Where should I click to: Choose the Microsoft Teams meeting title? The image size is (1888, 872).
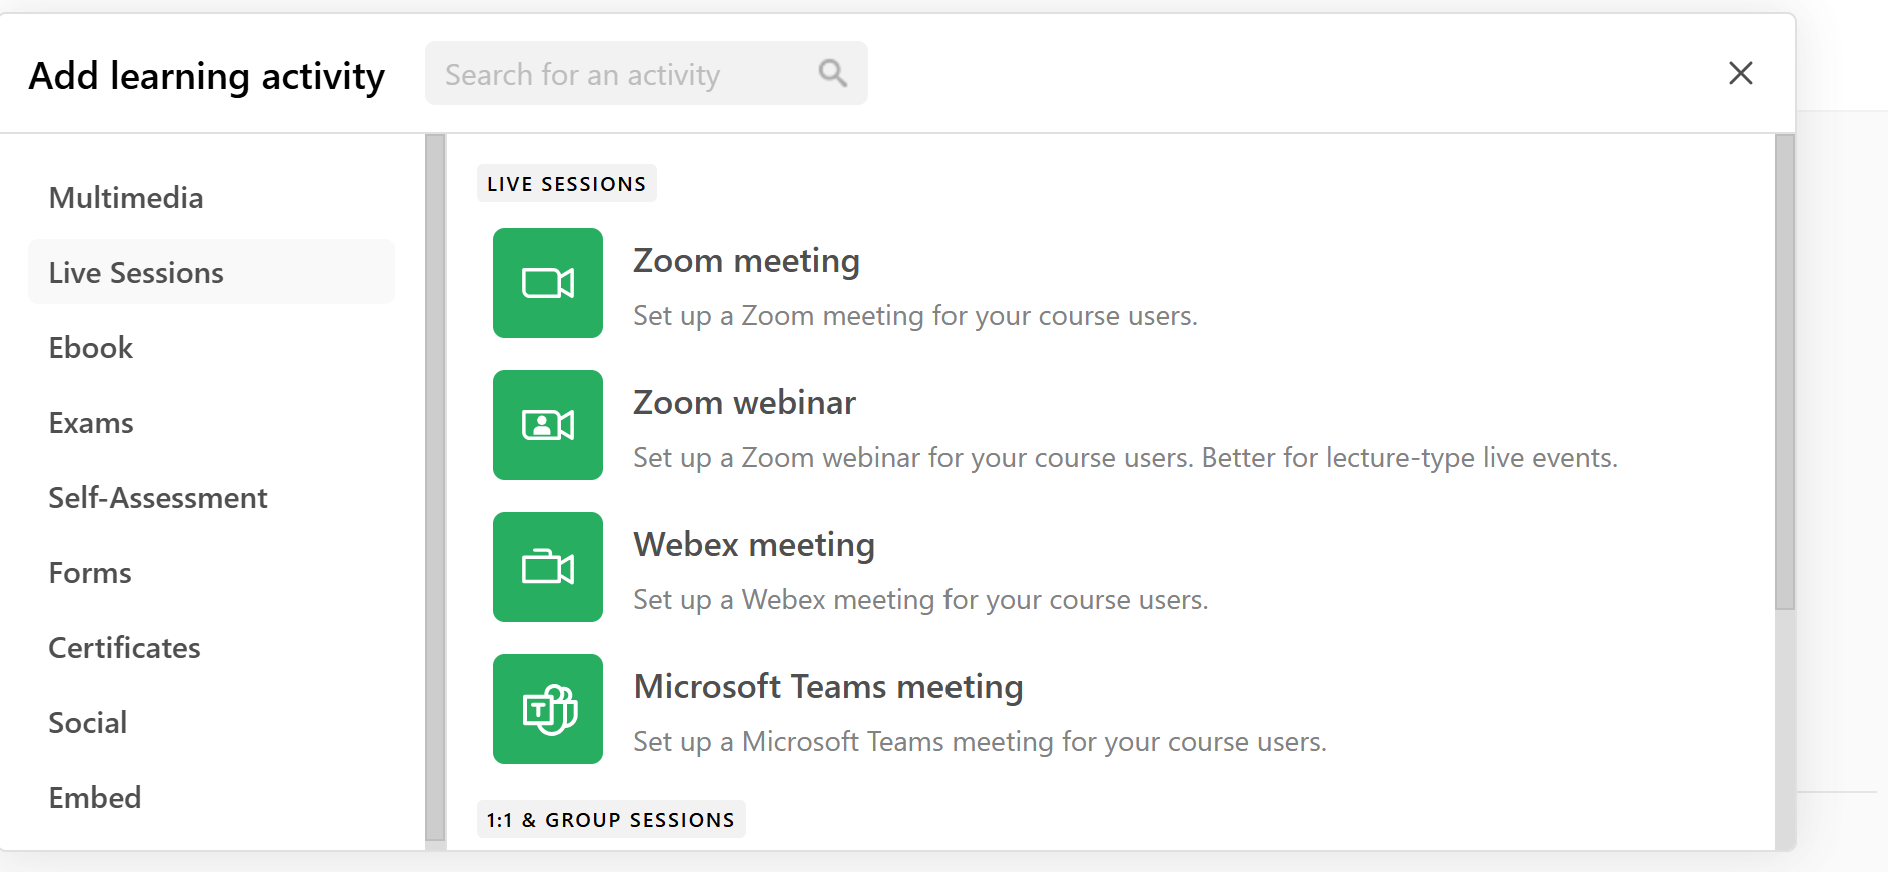[828, 686]
